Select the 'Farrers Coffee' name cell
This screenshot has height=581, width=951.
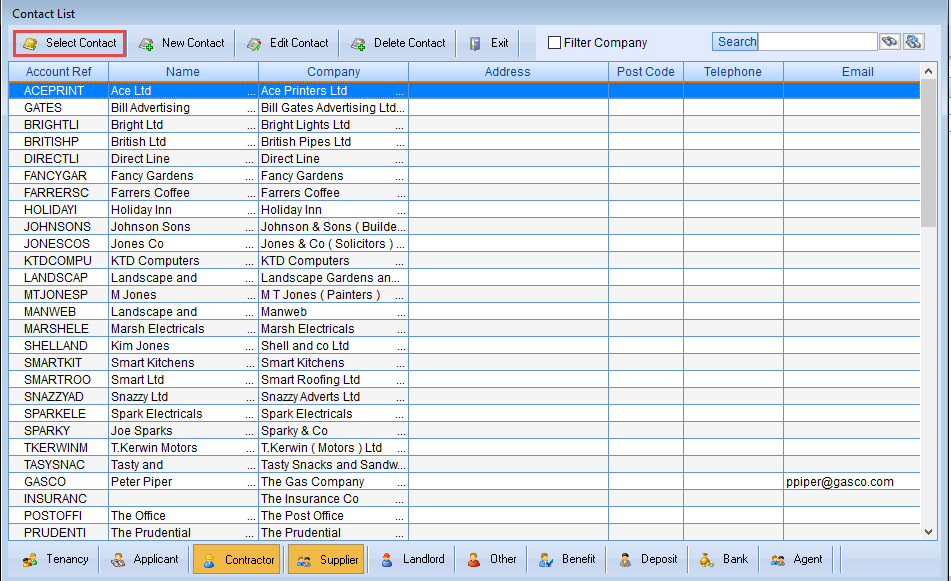point(183,192)
